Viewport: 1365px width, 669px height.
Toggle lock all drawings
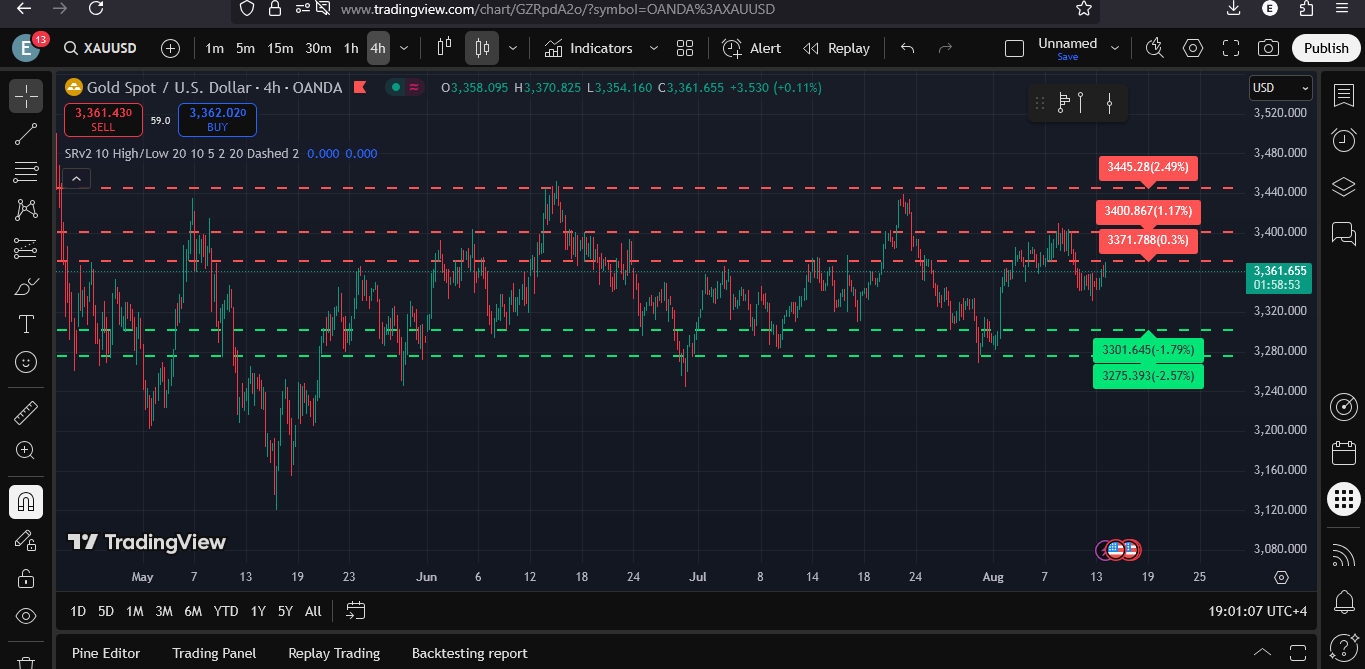coord(26,579)
